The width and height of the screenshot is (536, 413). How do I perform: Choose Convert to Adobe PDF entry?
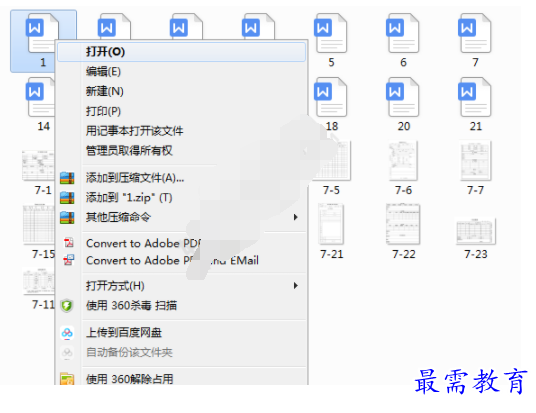[182, 243]
